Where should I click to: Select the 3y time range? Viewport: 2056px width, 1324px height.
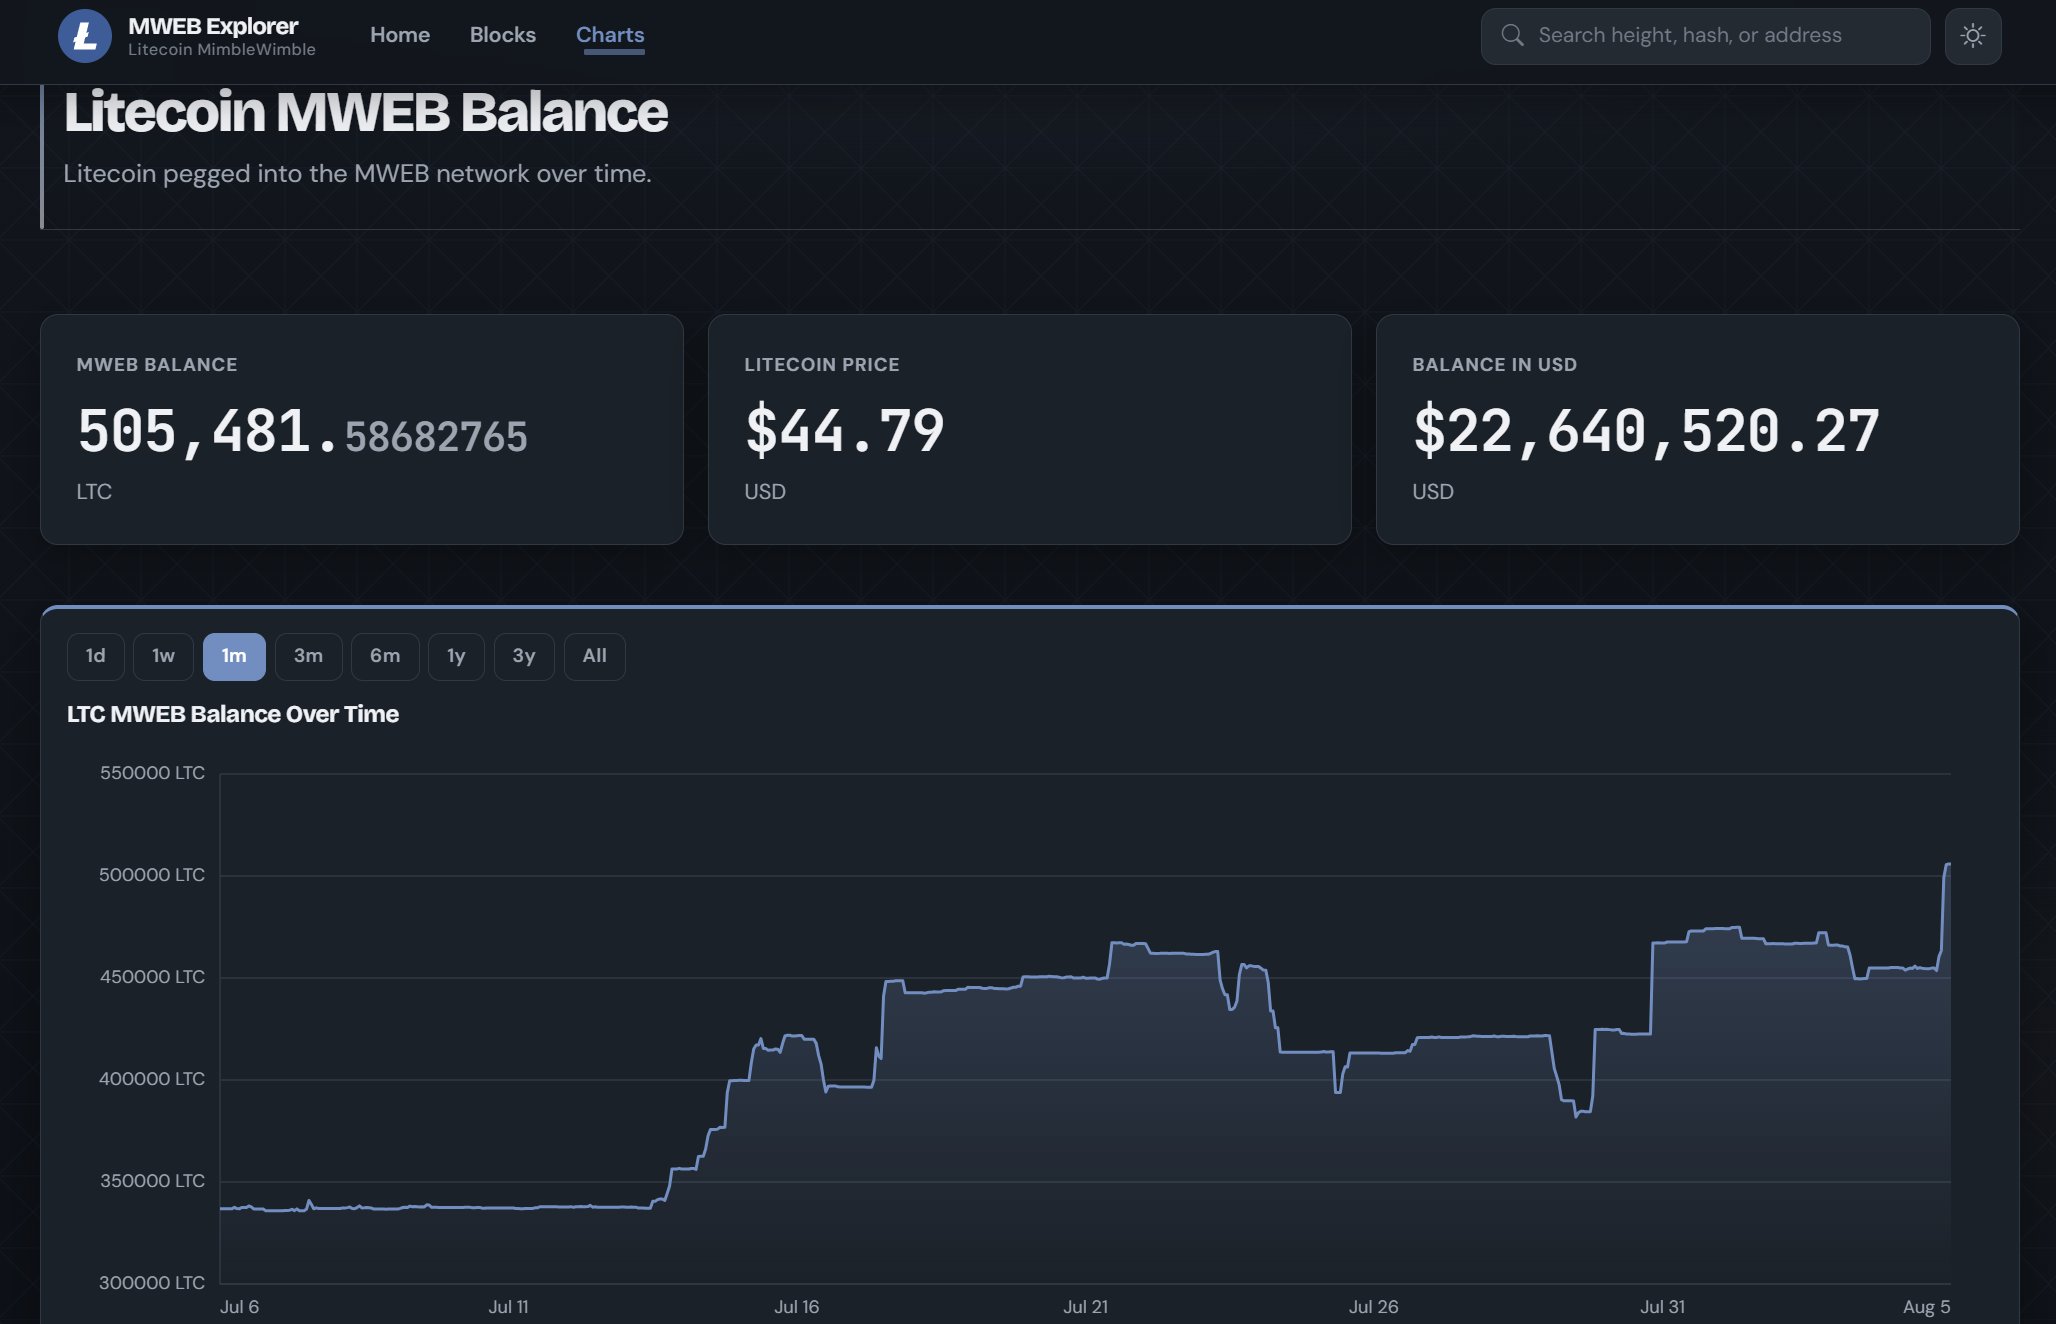click(524, 656)
